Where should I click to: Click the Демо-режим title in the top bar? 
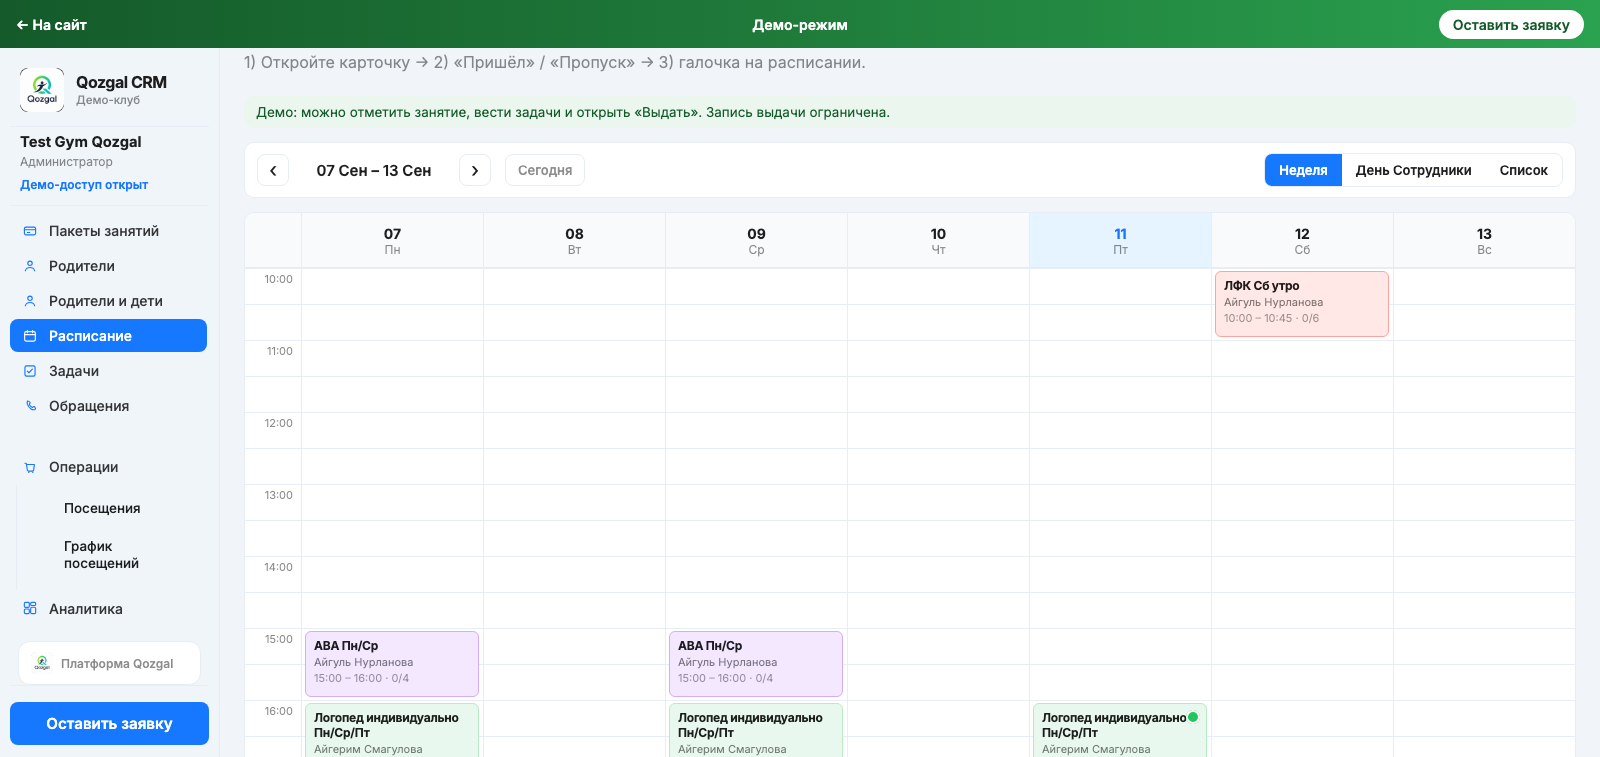pos(800,25)
